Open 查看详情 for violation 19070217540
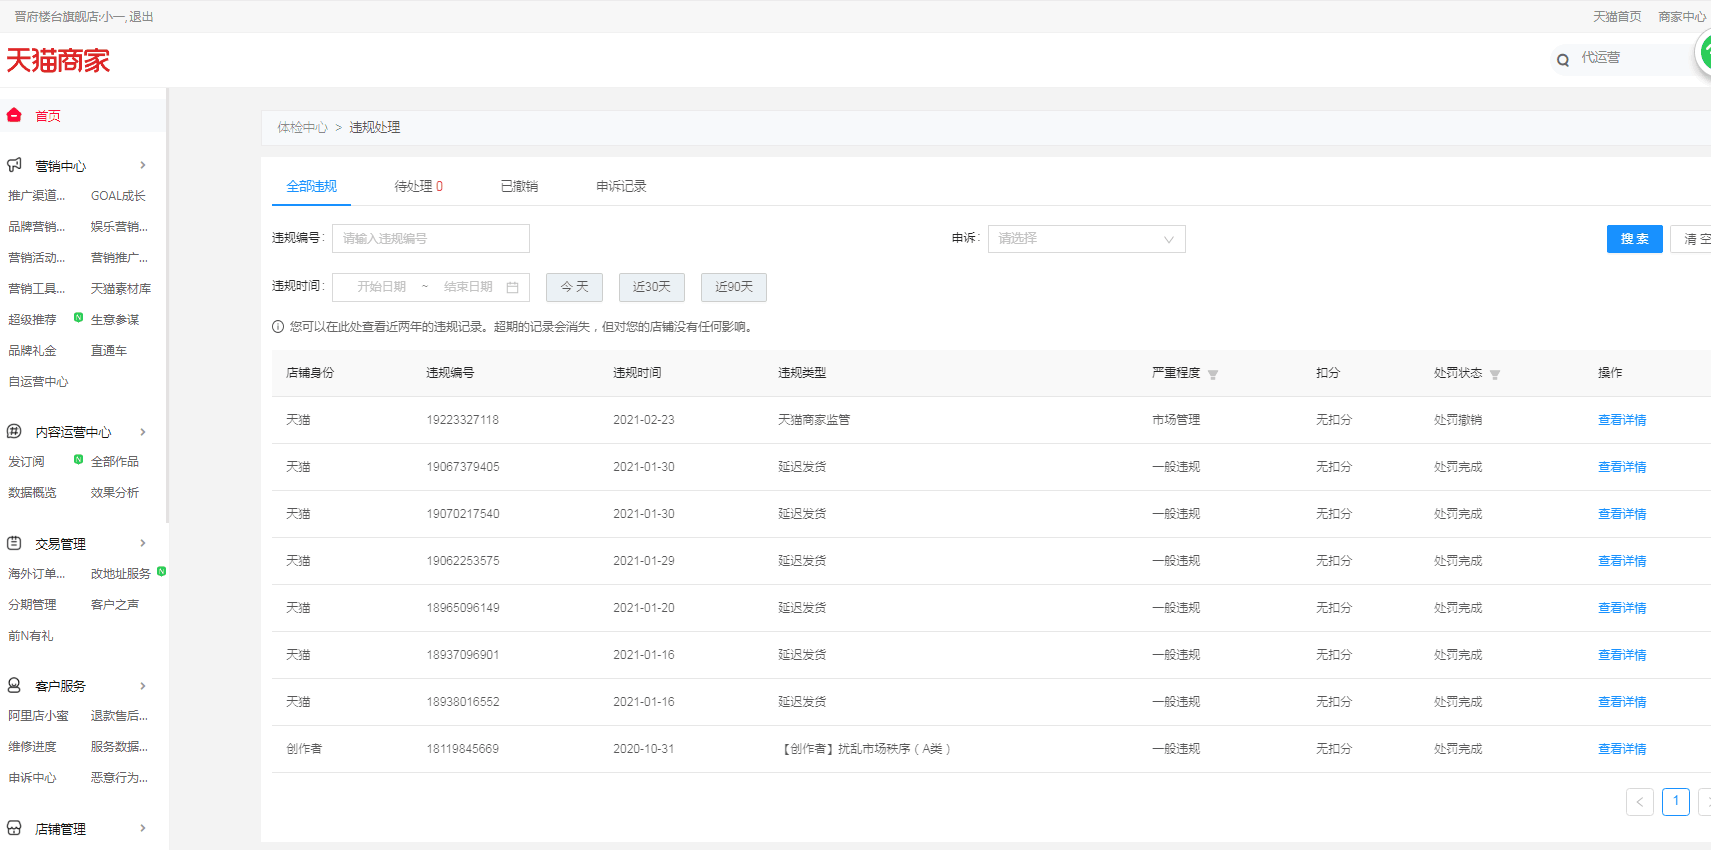Screen dimensions: 1711x850 tap(1621, 514)
